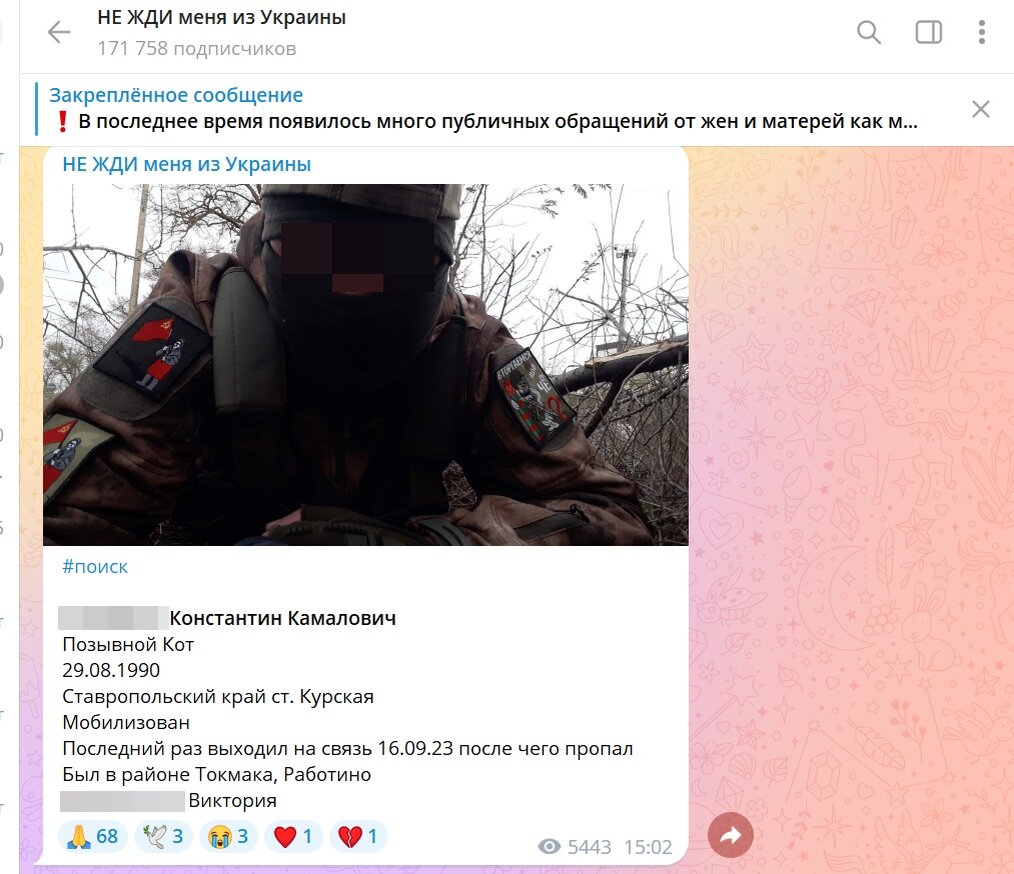Viewport: 1014px width, 874px height.
Task: React with broken heart emoji
Action: click(358, 836)
